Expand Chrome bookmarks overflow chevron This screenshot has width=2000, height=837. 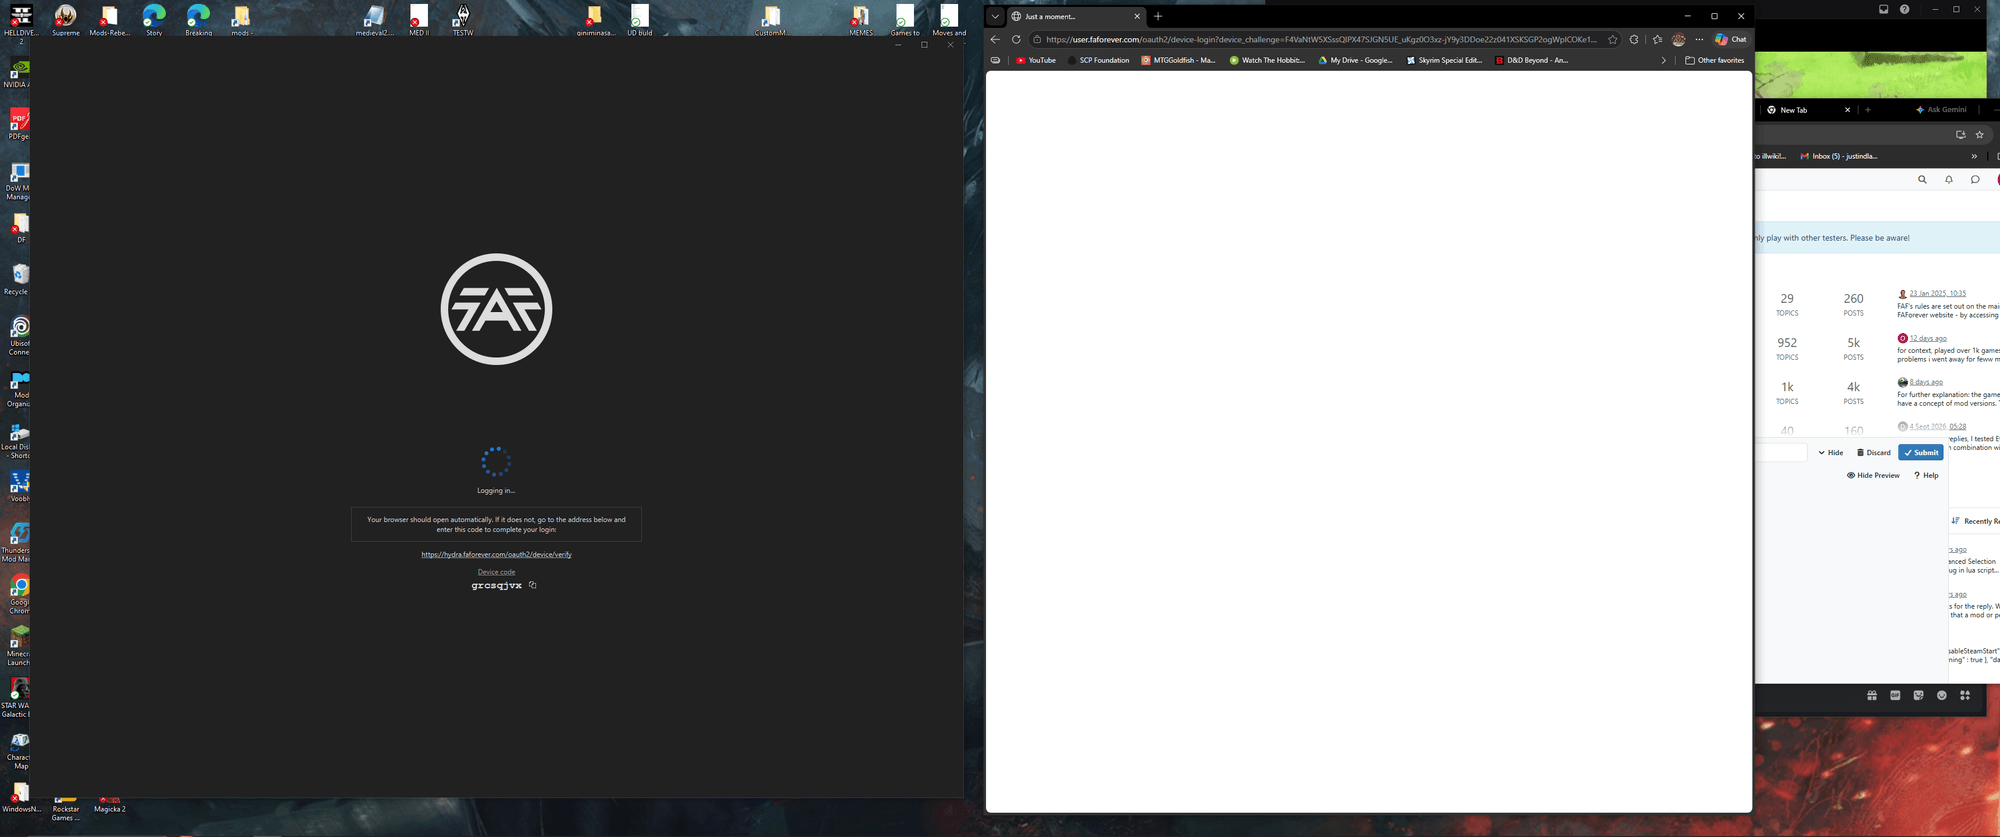click(1974, 156)
